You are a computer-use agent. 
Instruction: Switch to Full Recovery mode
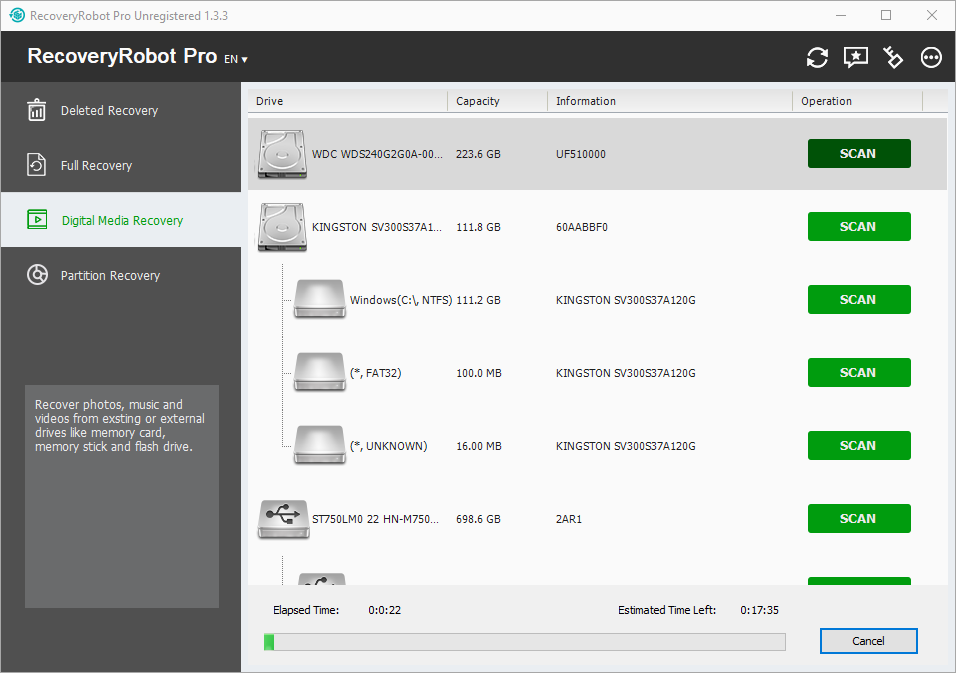[x=121, y=165]
